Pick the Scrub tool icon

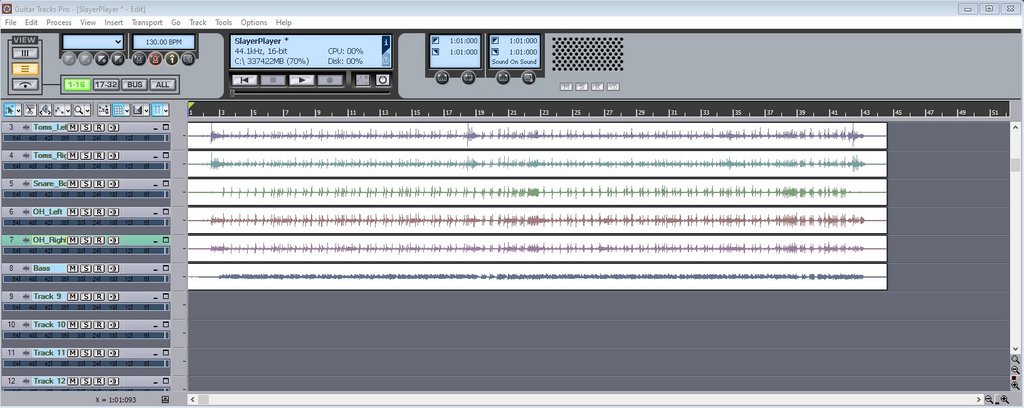click(45, 110)
